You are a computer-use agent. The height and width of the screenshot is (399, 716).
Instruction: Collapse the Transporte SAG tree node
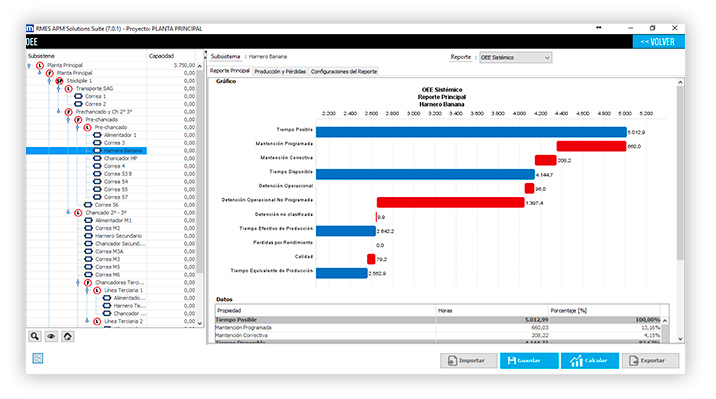pos(58,89)
